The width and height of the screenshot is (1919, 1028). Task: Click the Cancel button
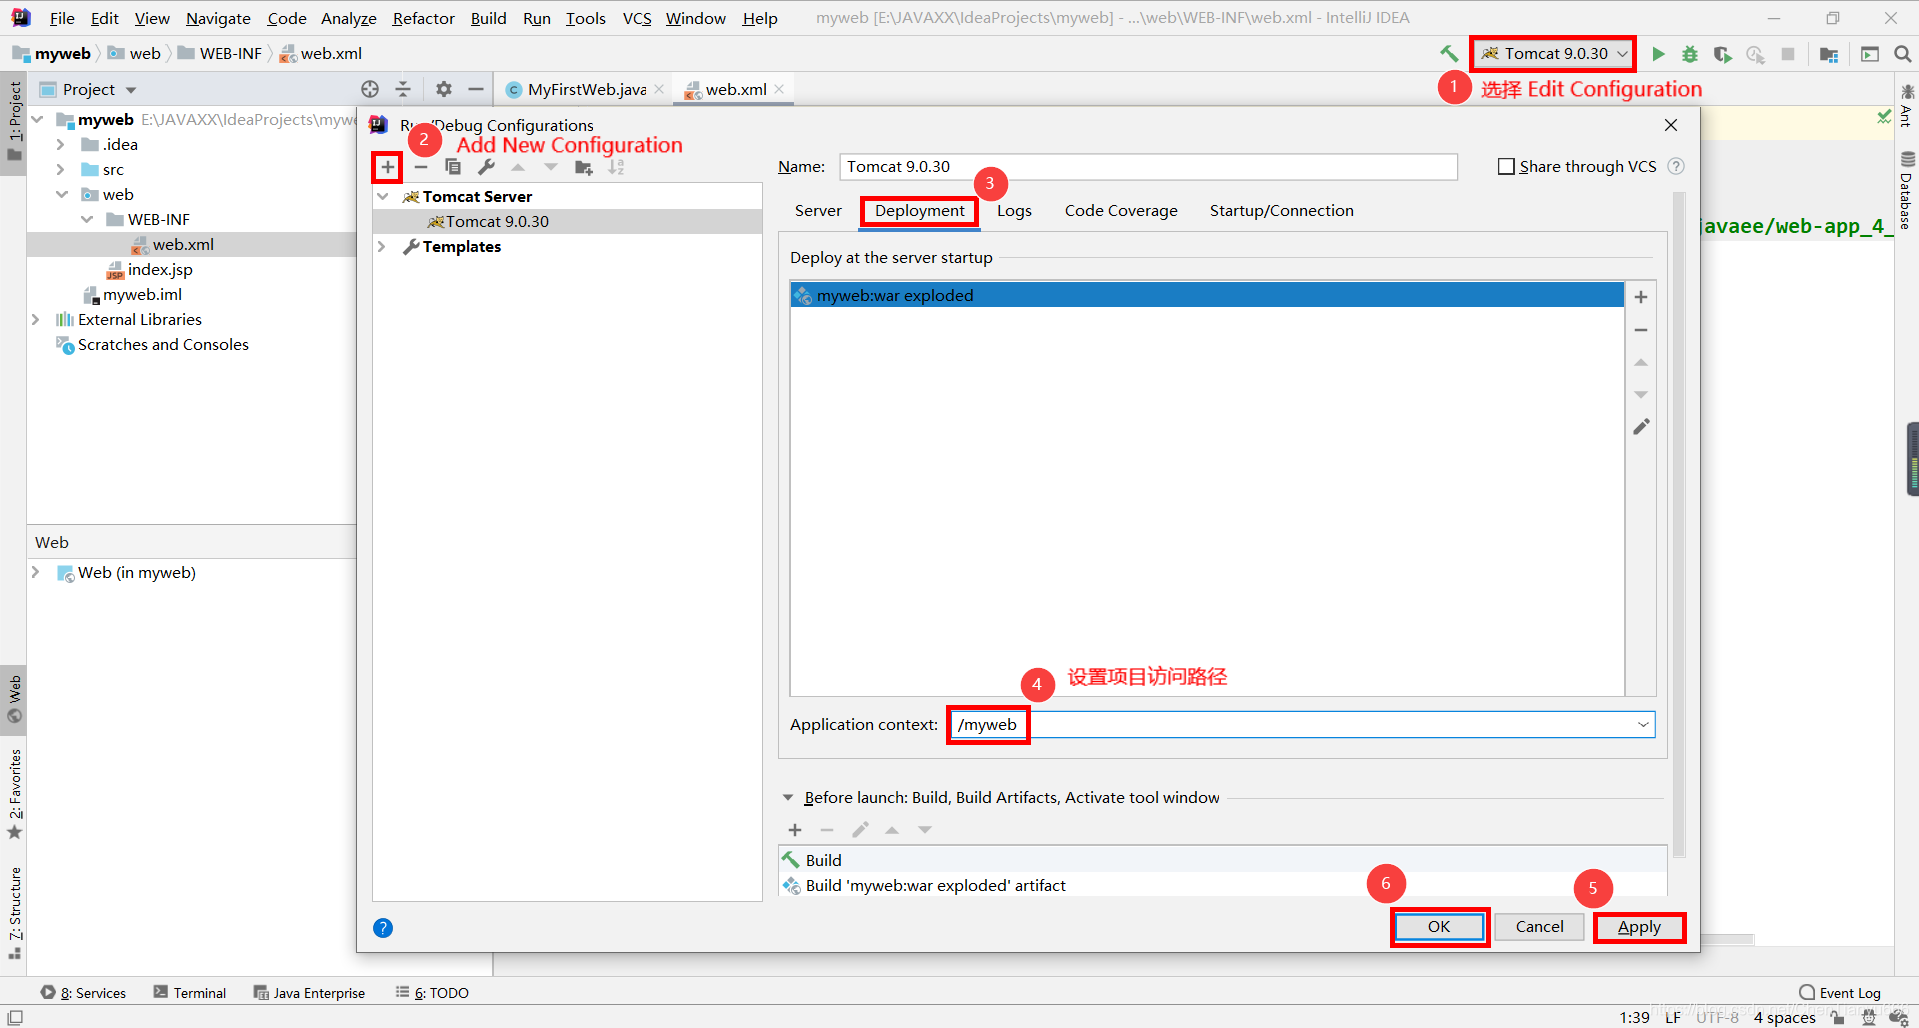tap(1539, 927)
